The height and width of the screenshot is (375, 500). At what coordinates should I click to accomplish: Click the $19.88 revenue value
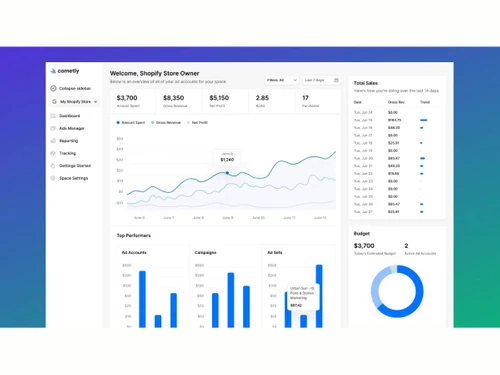pos(394,174)
